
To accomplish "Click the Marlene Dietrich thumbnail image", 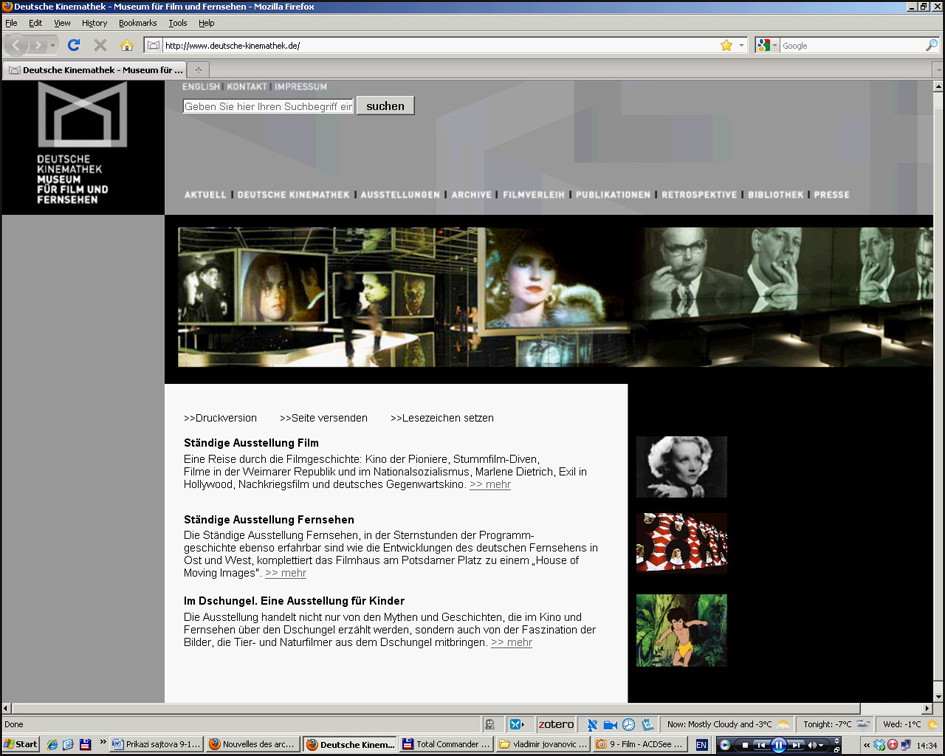I will [681, 467].
